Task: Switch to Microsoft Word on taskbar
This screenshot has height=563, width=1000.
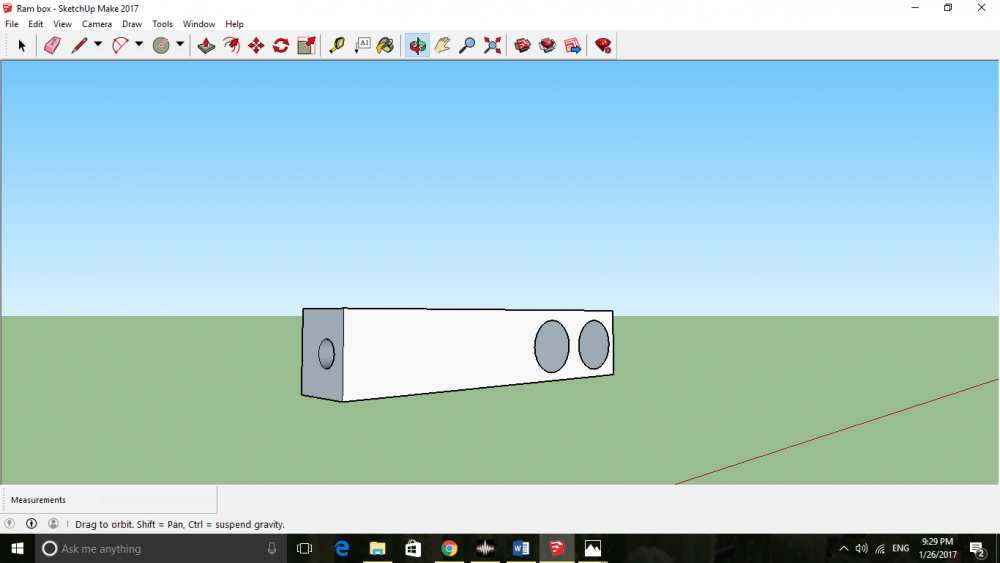Action: coord(520,548)
